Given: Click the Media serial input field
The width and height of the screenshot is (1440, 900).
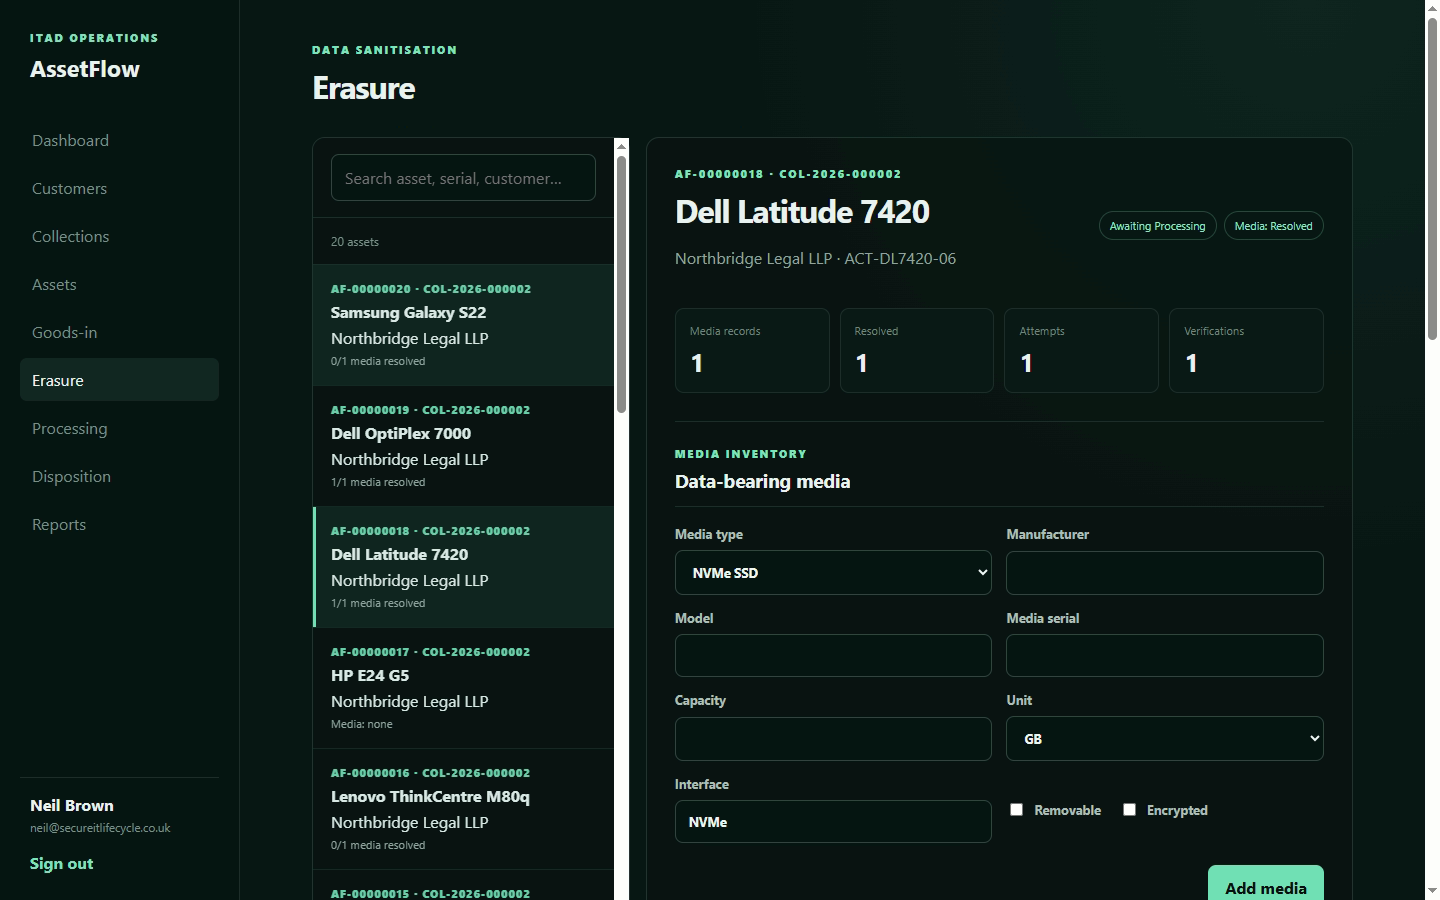Looking at the screenshot, I should (1165, 656).
